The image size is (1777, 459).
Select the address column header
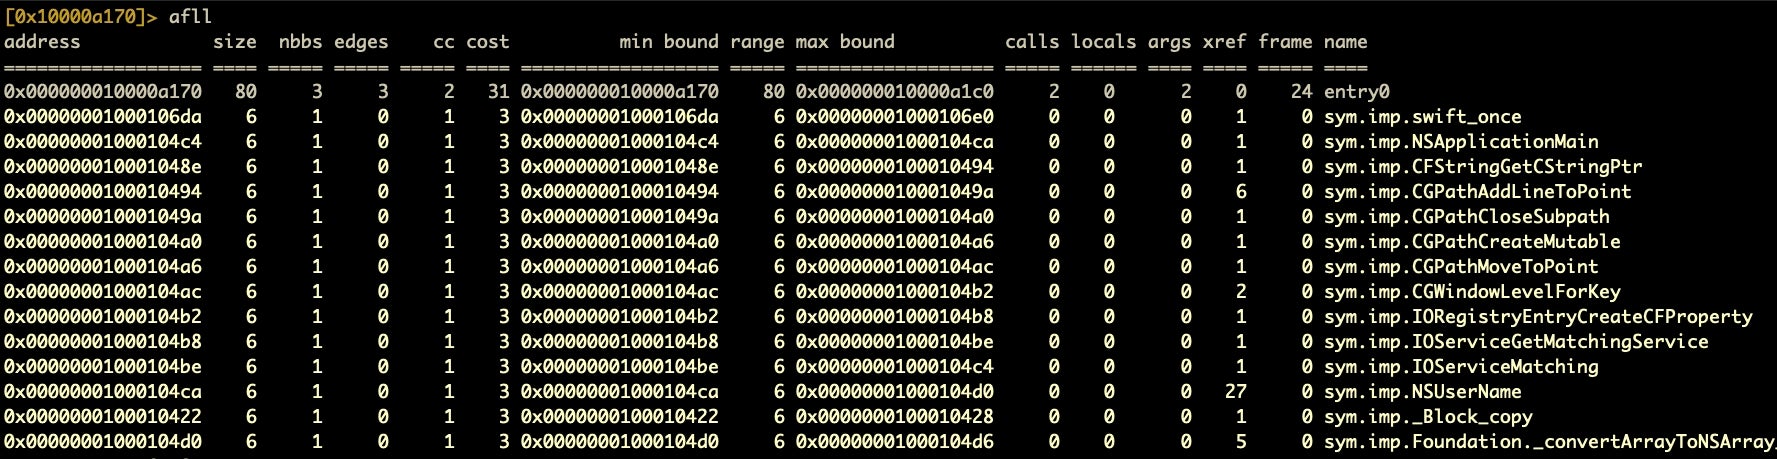pyautogui.click(x=42, y=42)
